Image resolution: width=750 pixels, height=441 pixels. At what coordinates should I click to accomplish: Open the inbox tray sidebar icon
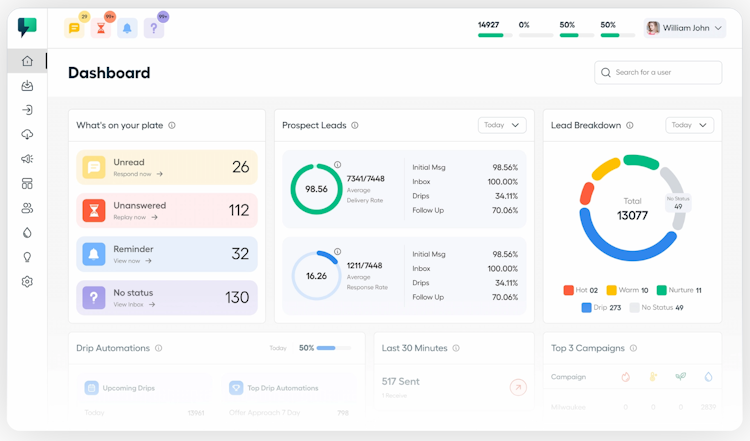coord(27,86)
